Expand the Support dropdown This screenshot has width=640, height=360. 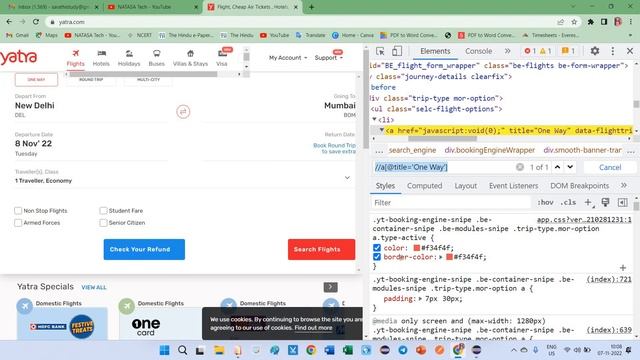pos(329,58)
